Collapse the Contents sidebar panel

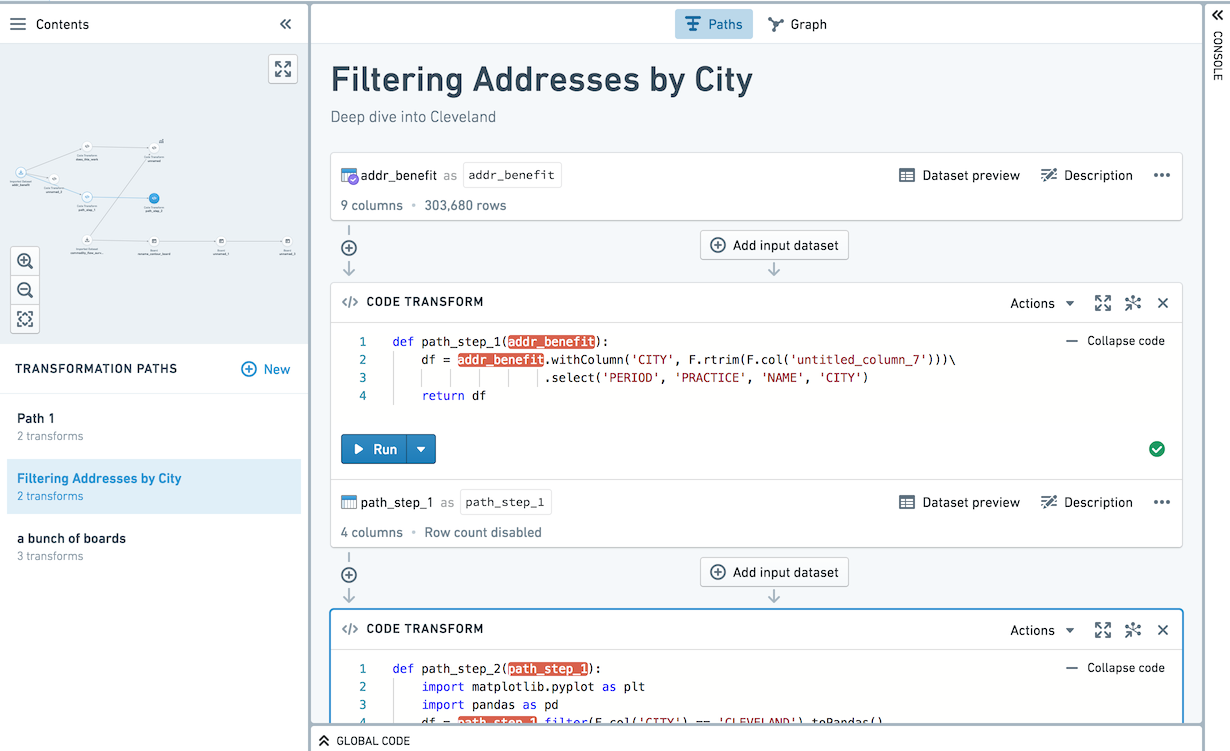click(x=286, y=24)
